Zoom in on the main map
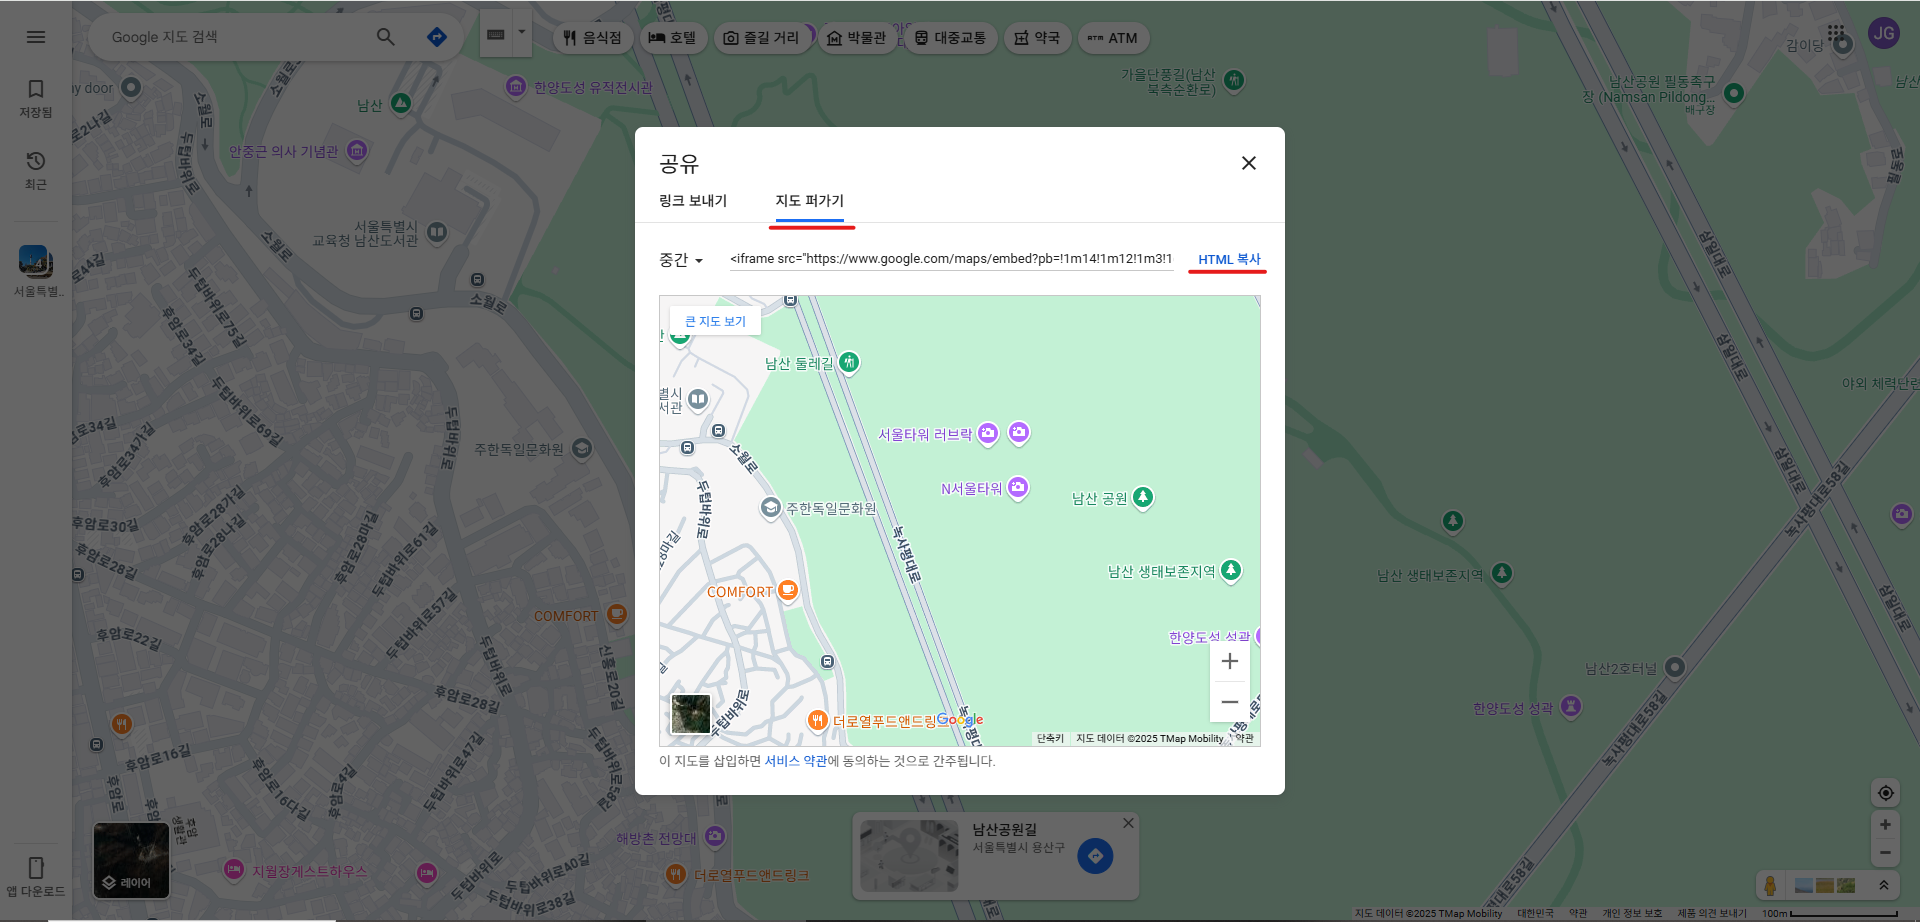Image resolution: width=1920 pixels, height=922 pixels. click(1885, 825)
